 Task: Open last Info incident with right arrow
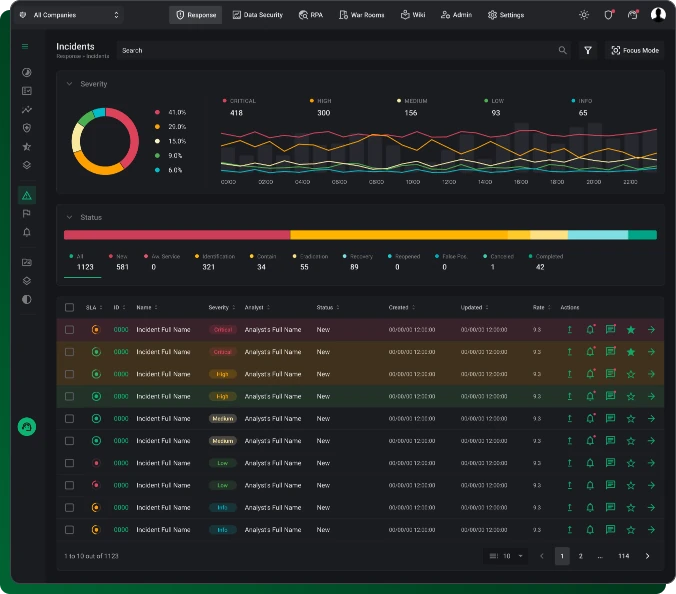pyautogui.click(x=651, y=530)
